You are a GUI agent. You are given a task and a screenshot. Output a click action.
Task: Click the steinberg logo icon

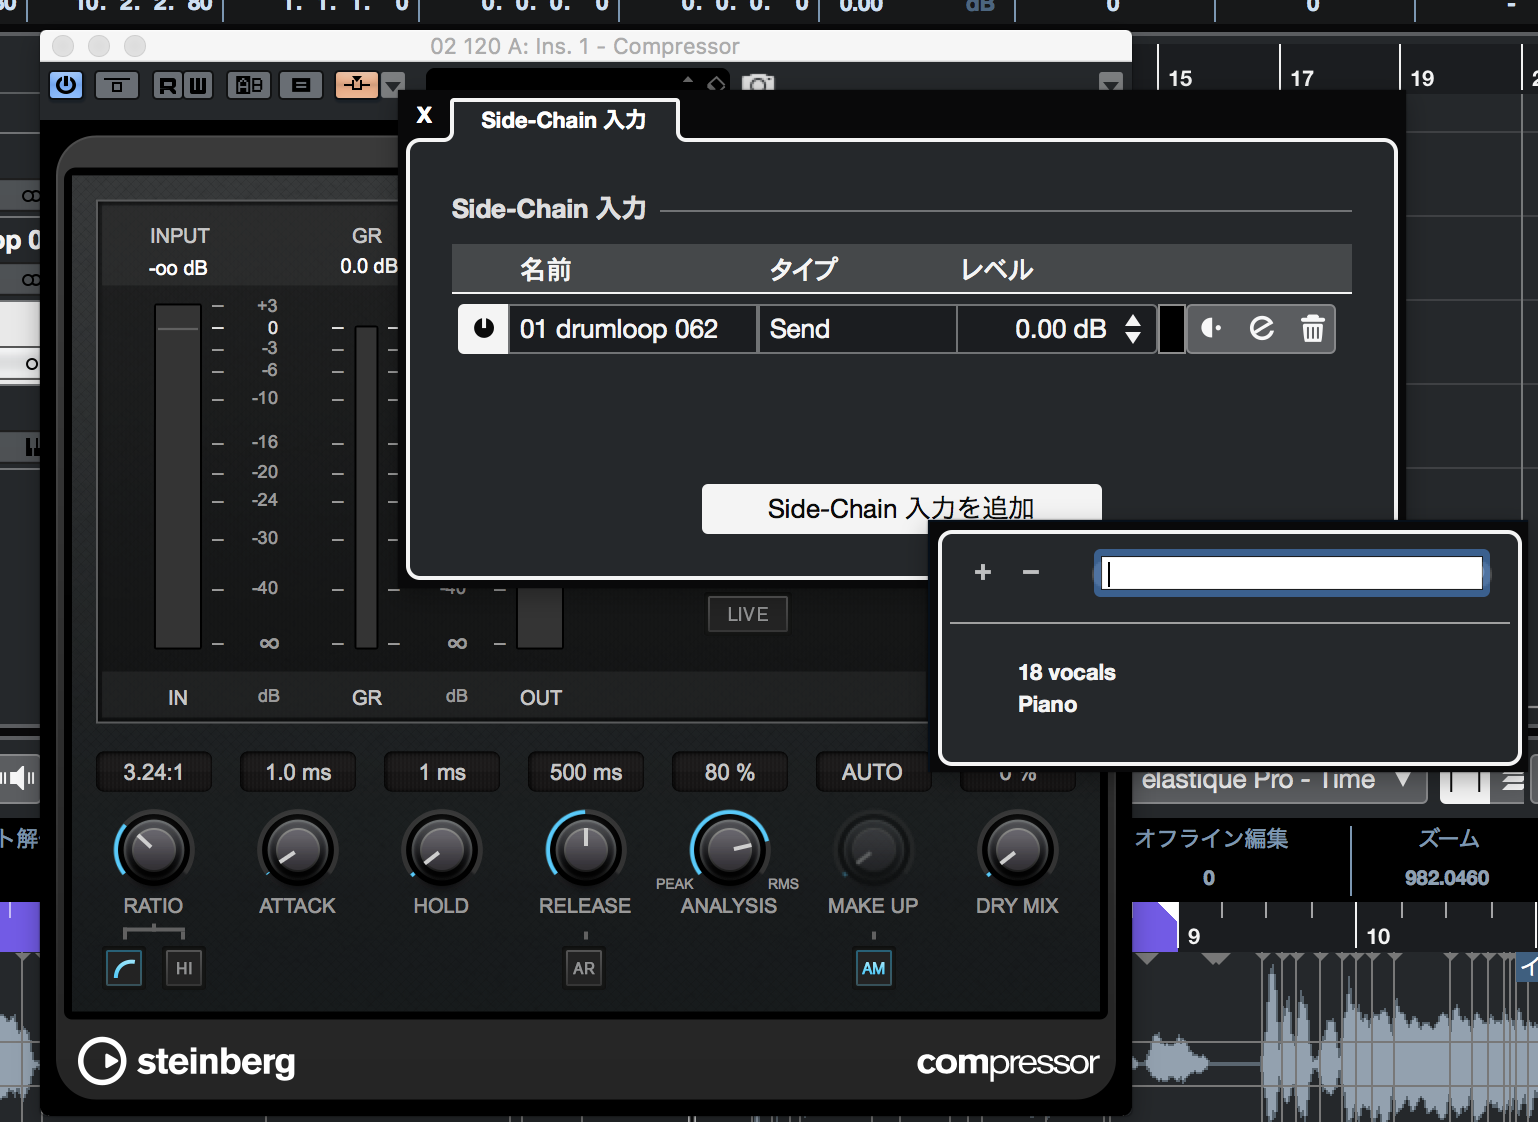[102, 1061]
